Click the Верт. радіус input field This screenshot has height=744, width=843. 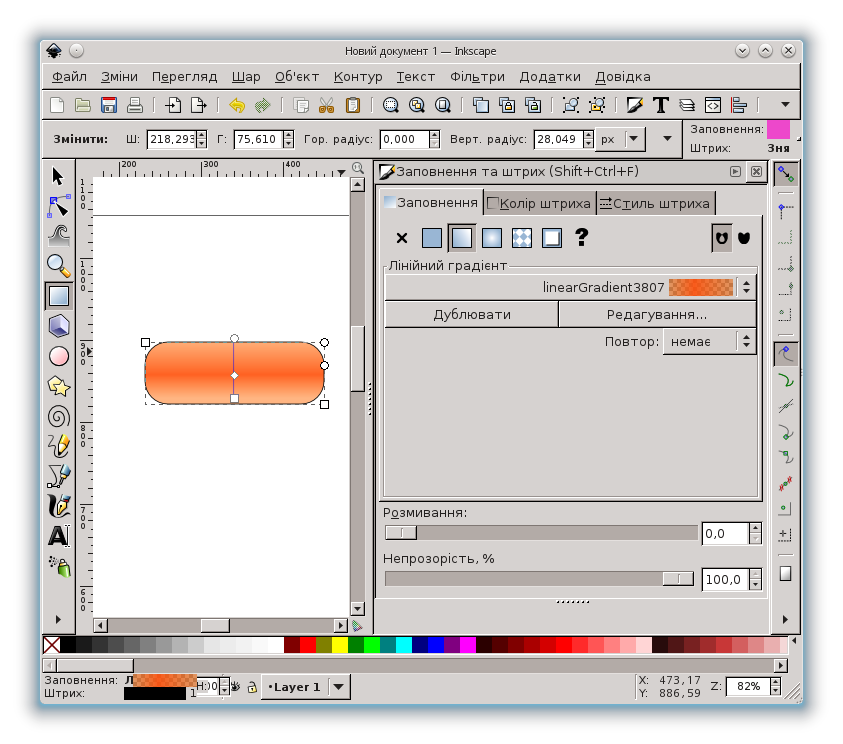point(556,139)
